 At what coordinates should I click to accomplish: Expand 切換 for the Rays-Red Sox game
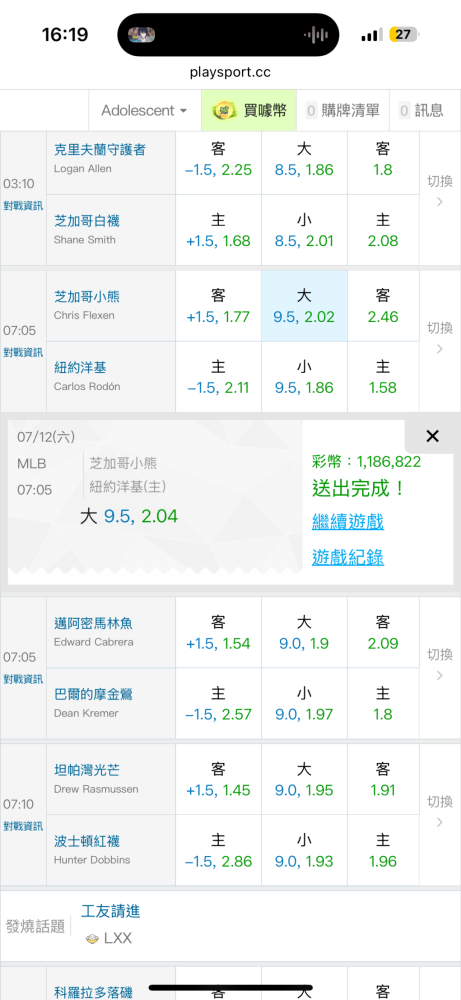pos(439,811)
